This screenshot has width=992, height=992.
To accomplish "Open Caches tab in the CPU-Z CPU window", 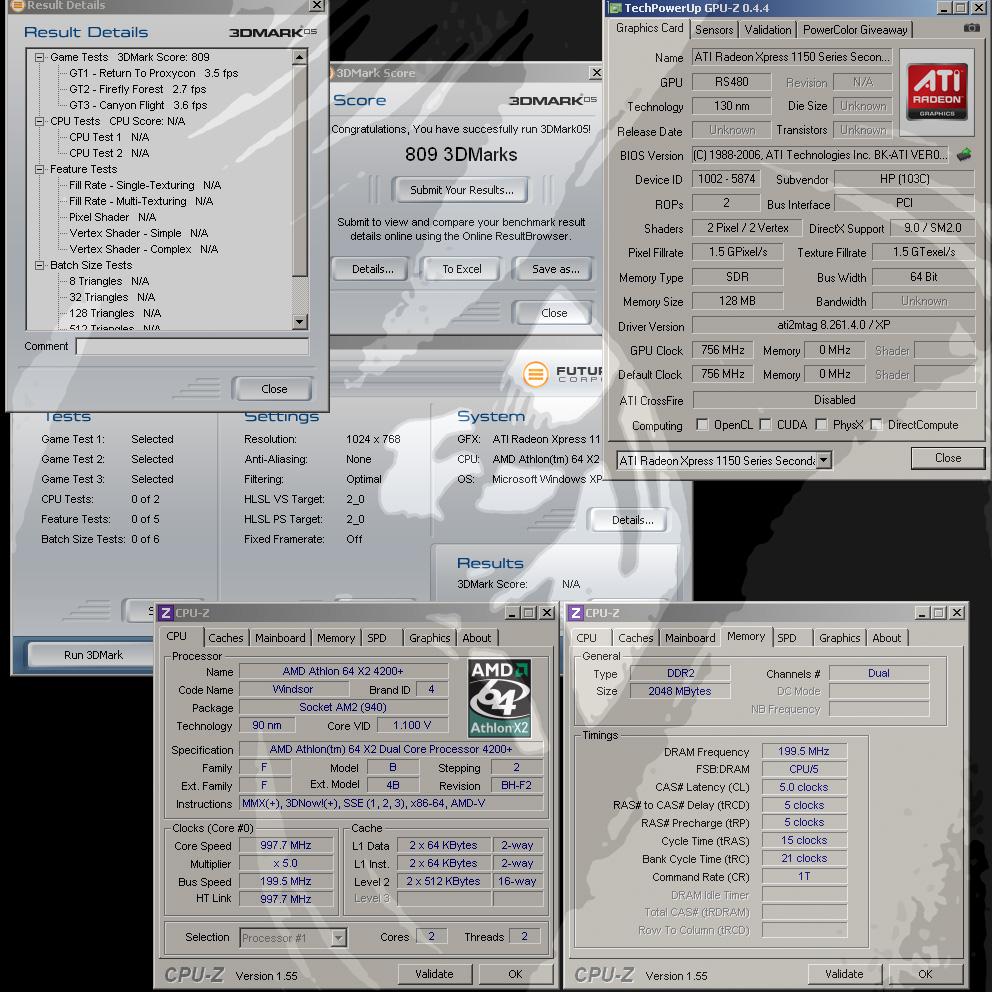I will 225,638.
